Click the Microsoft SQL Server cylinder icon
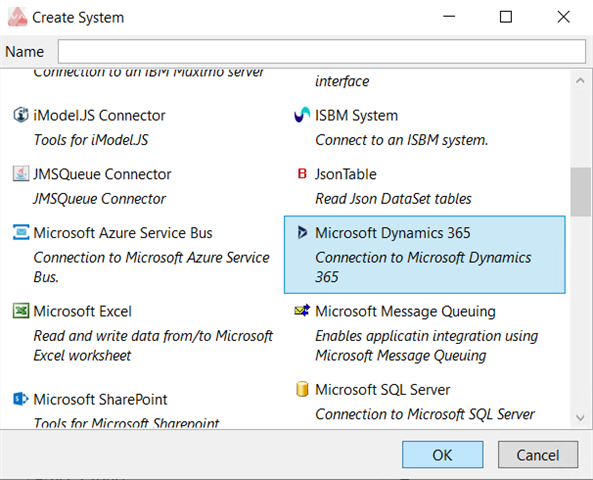593x480 pixels. tap(302, 389)
